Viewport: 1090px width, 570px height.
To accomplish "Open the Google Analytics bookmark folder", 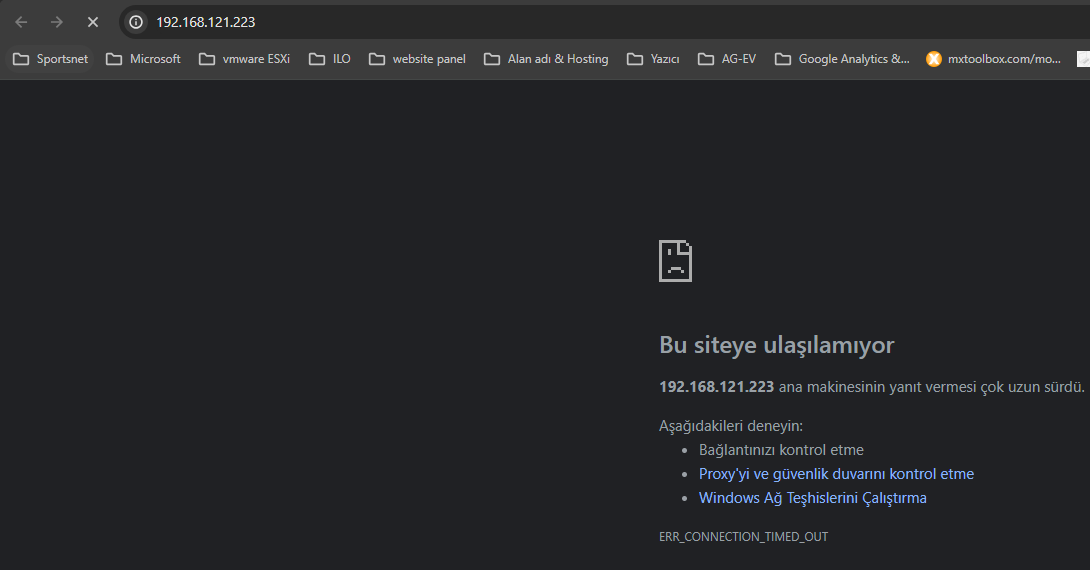I will (842, 59).
